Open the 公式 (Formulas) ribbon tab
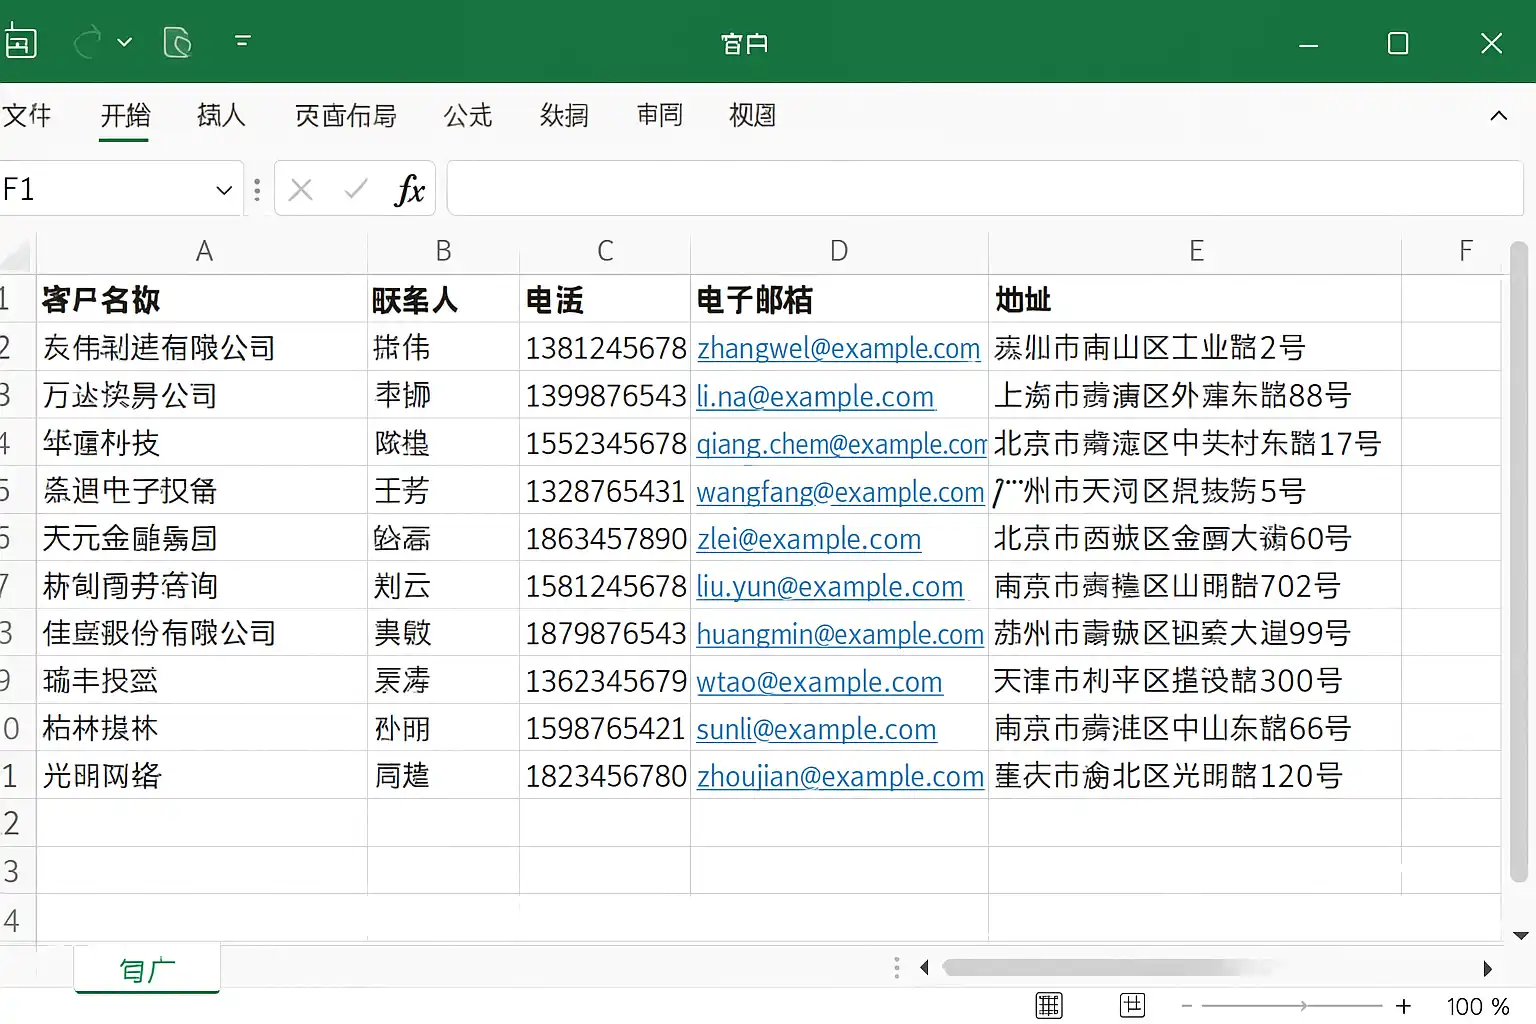Image resolution: width=1536 pixels, height=1024 pixels. tap(468, 116)
